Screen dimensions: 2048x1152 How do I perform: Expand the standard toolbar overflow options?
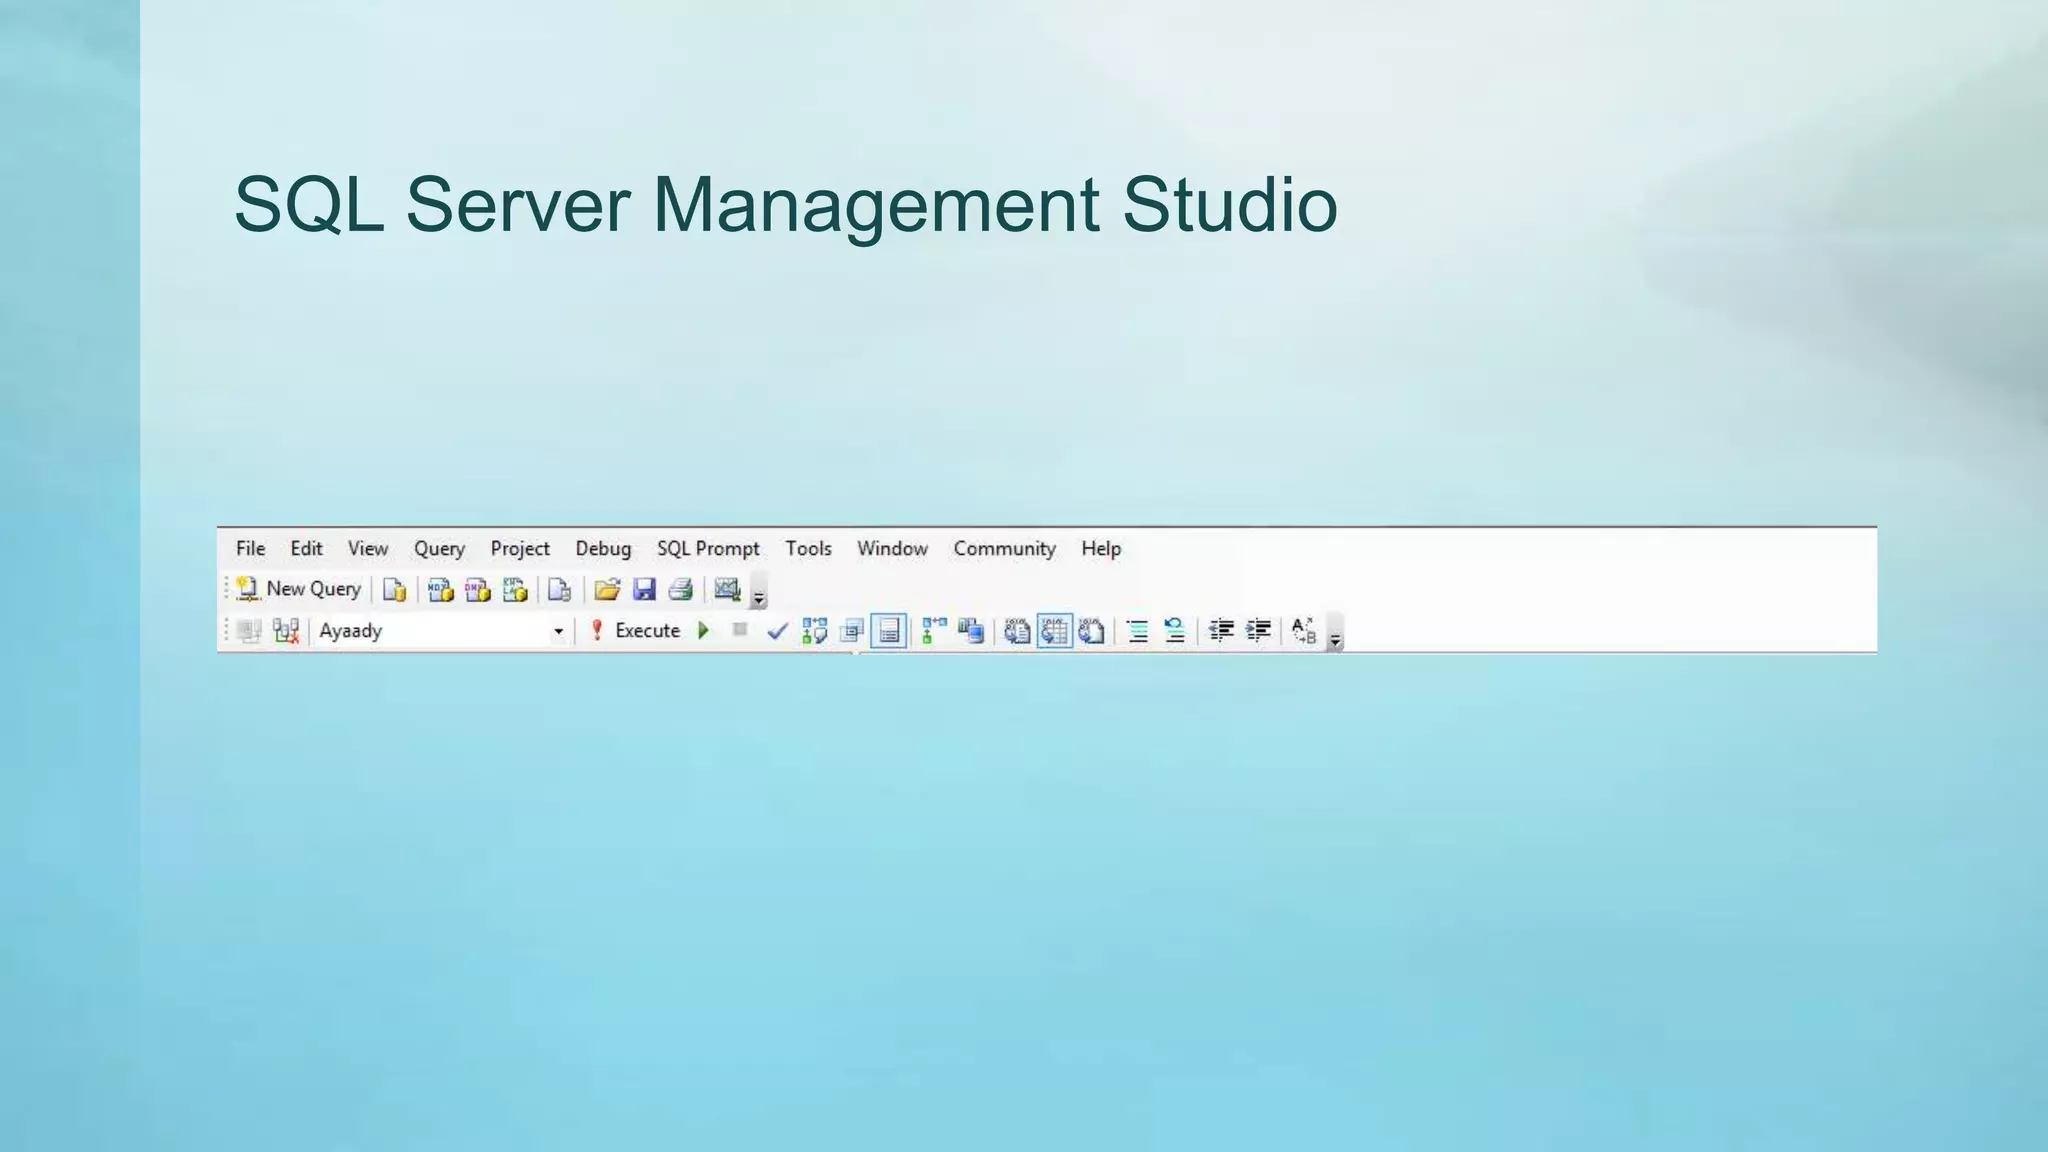point(759,592)
